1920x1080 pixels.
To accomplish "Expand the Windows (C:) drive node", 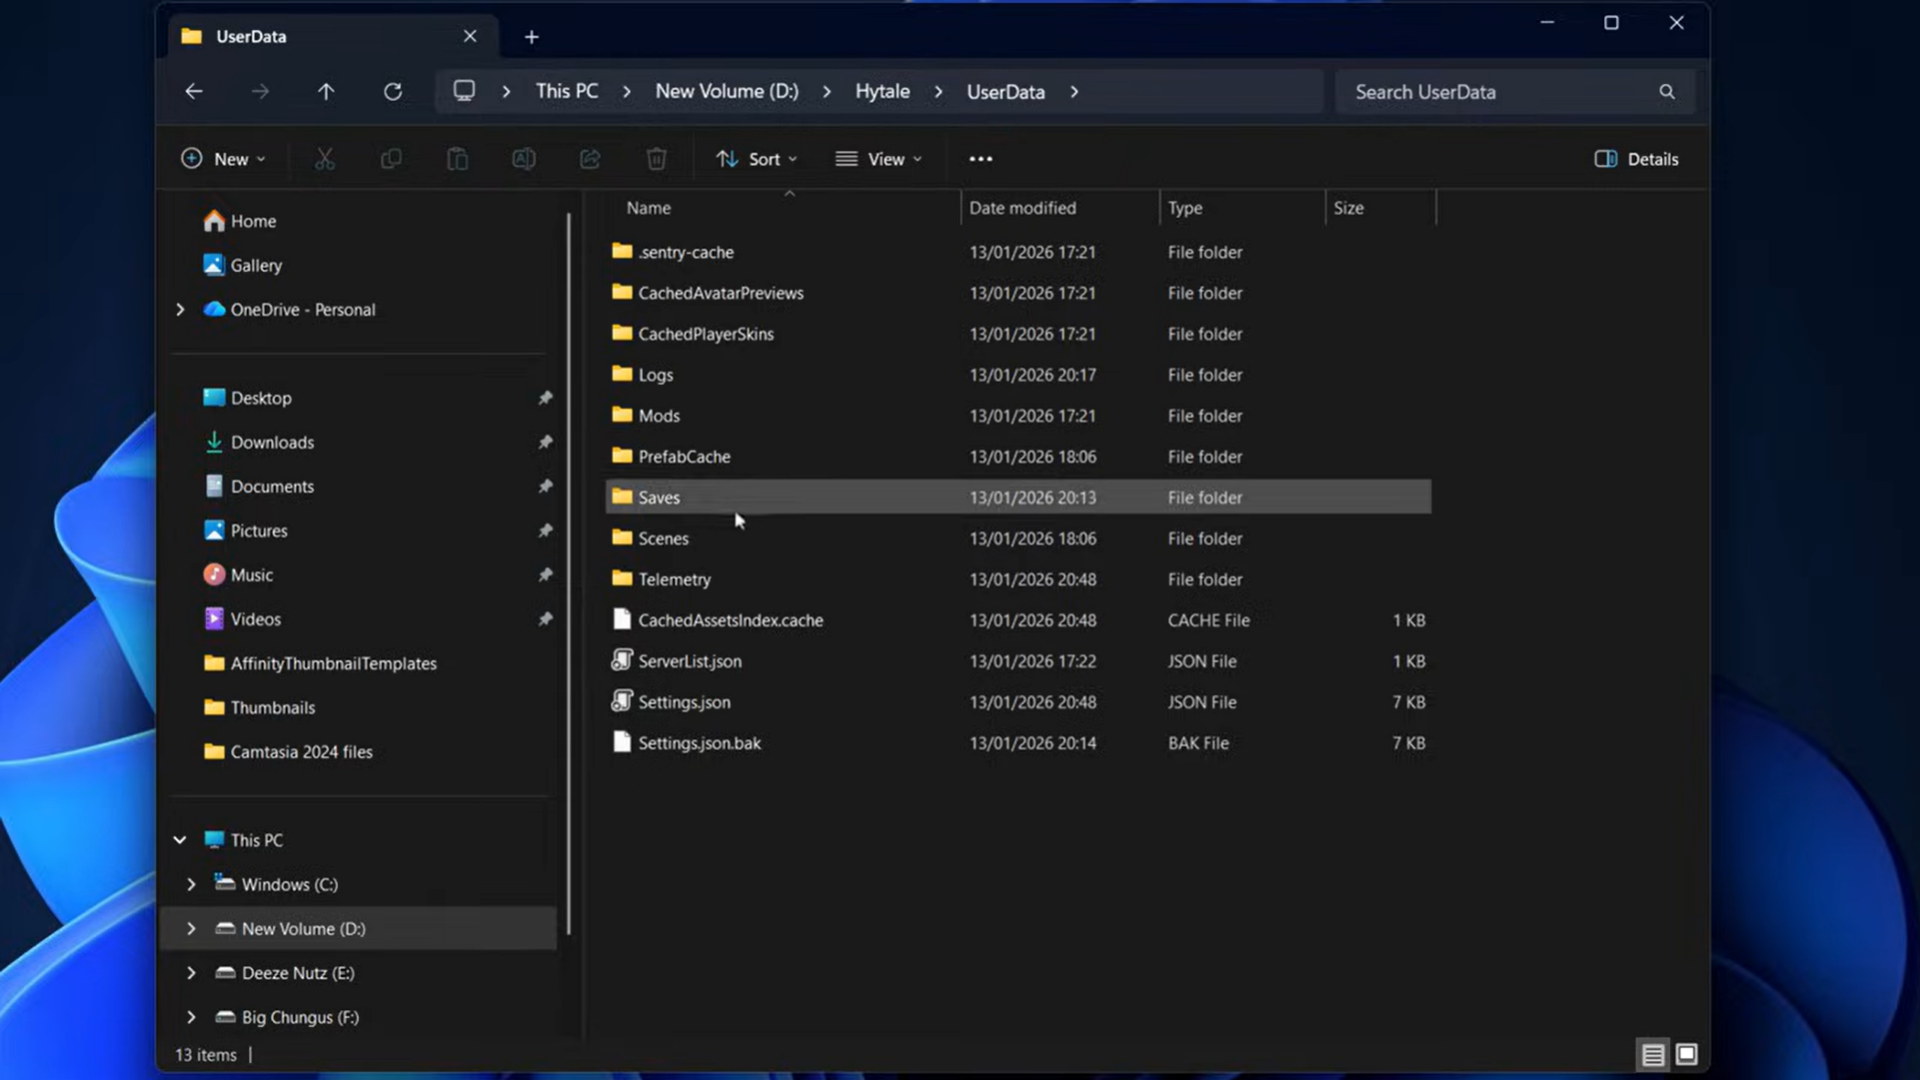I will click(x=191, y=885).
